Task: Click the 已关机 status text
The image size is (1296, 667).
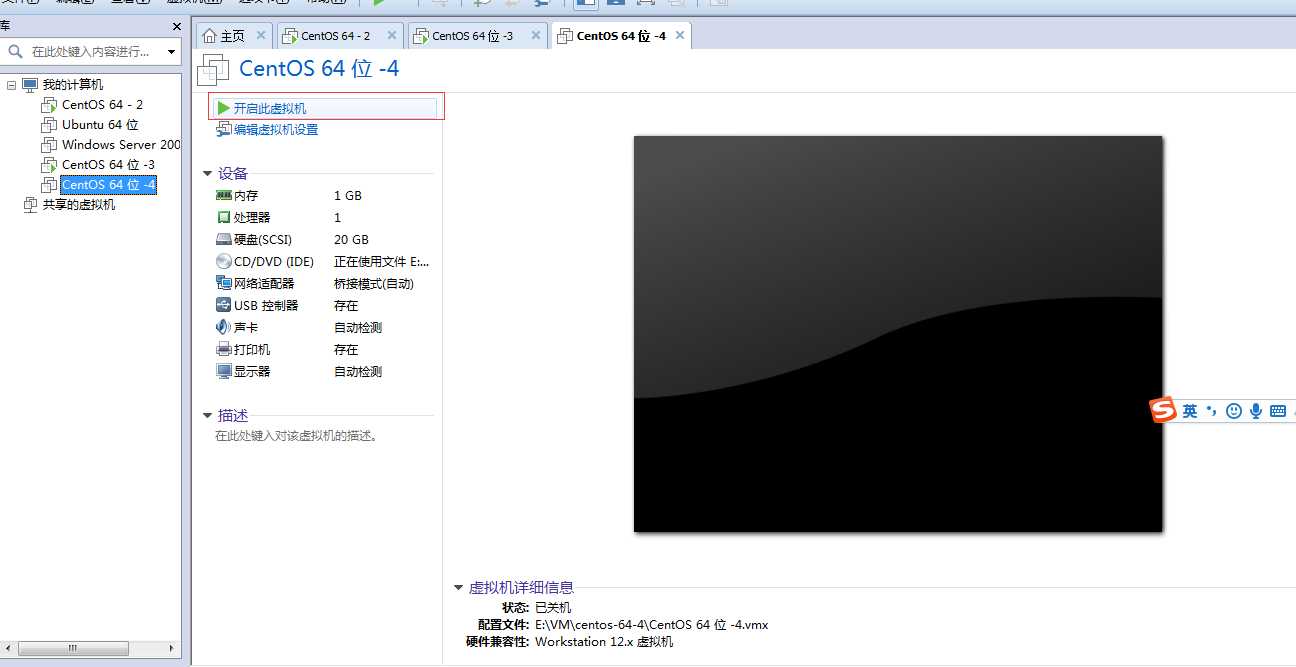Action: pyautogui.click(x=553, y=608)
